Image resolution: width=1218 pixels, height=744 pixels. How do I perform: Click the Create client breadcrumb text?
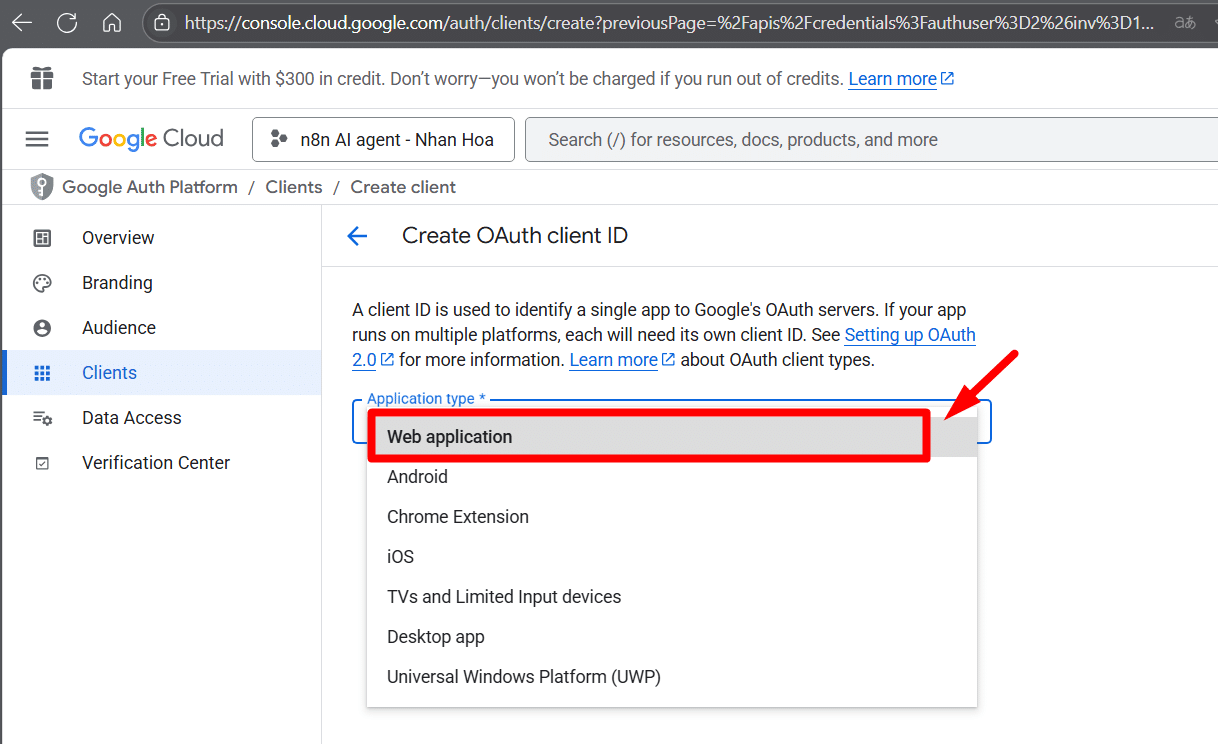[403, 187]
